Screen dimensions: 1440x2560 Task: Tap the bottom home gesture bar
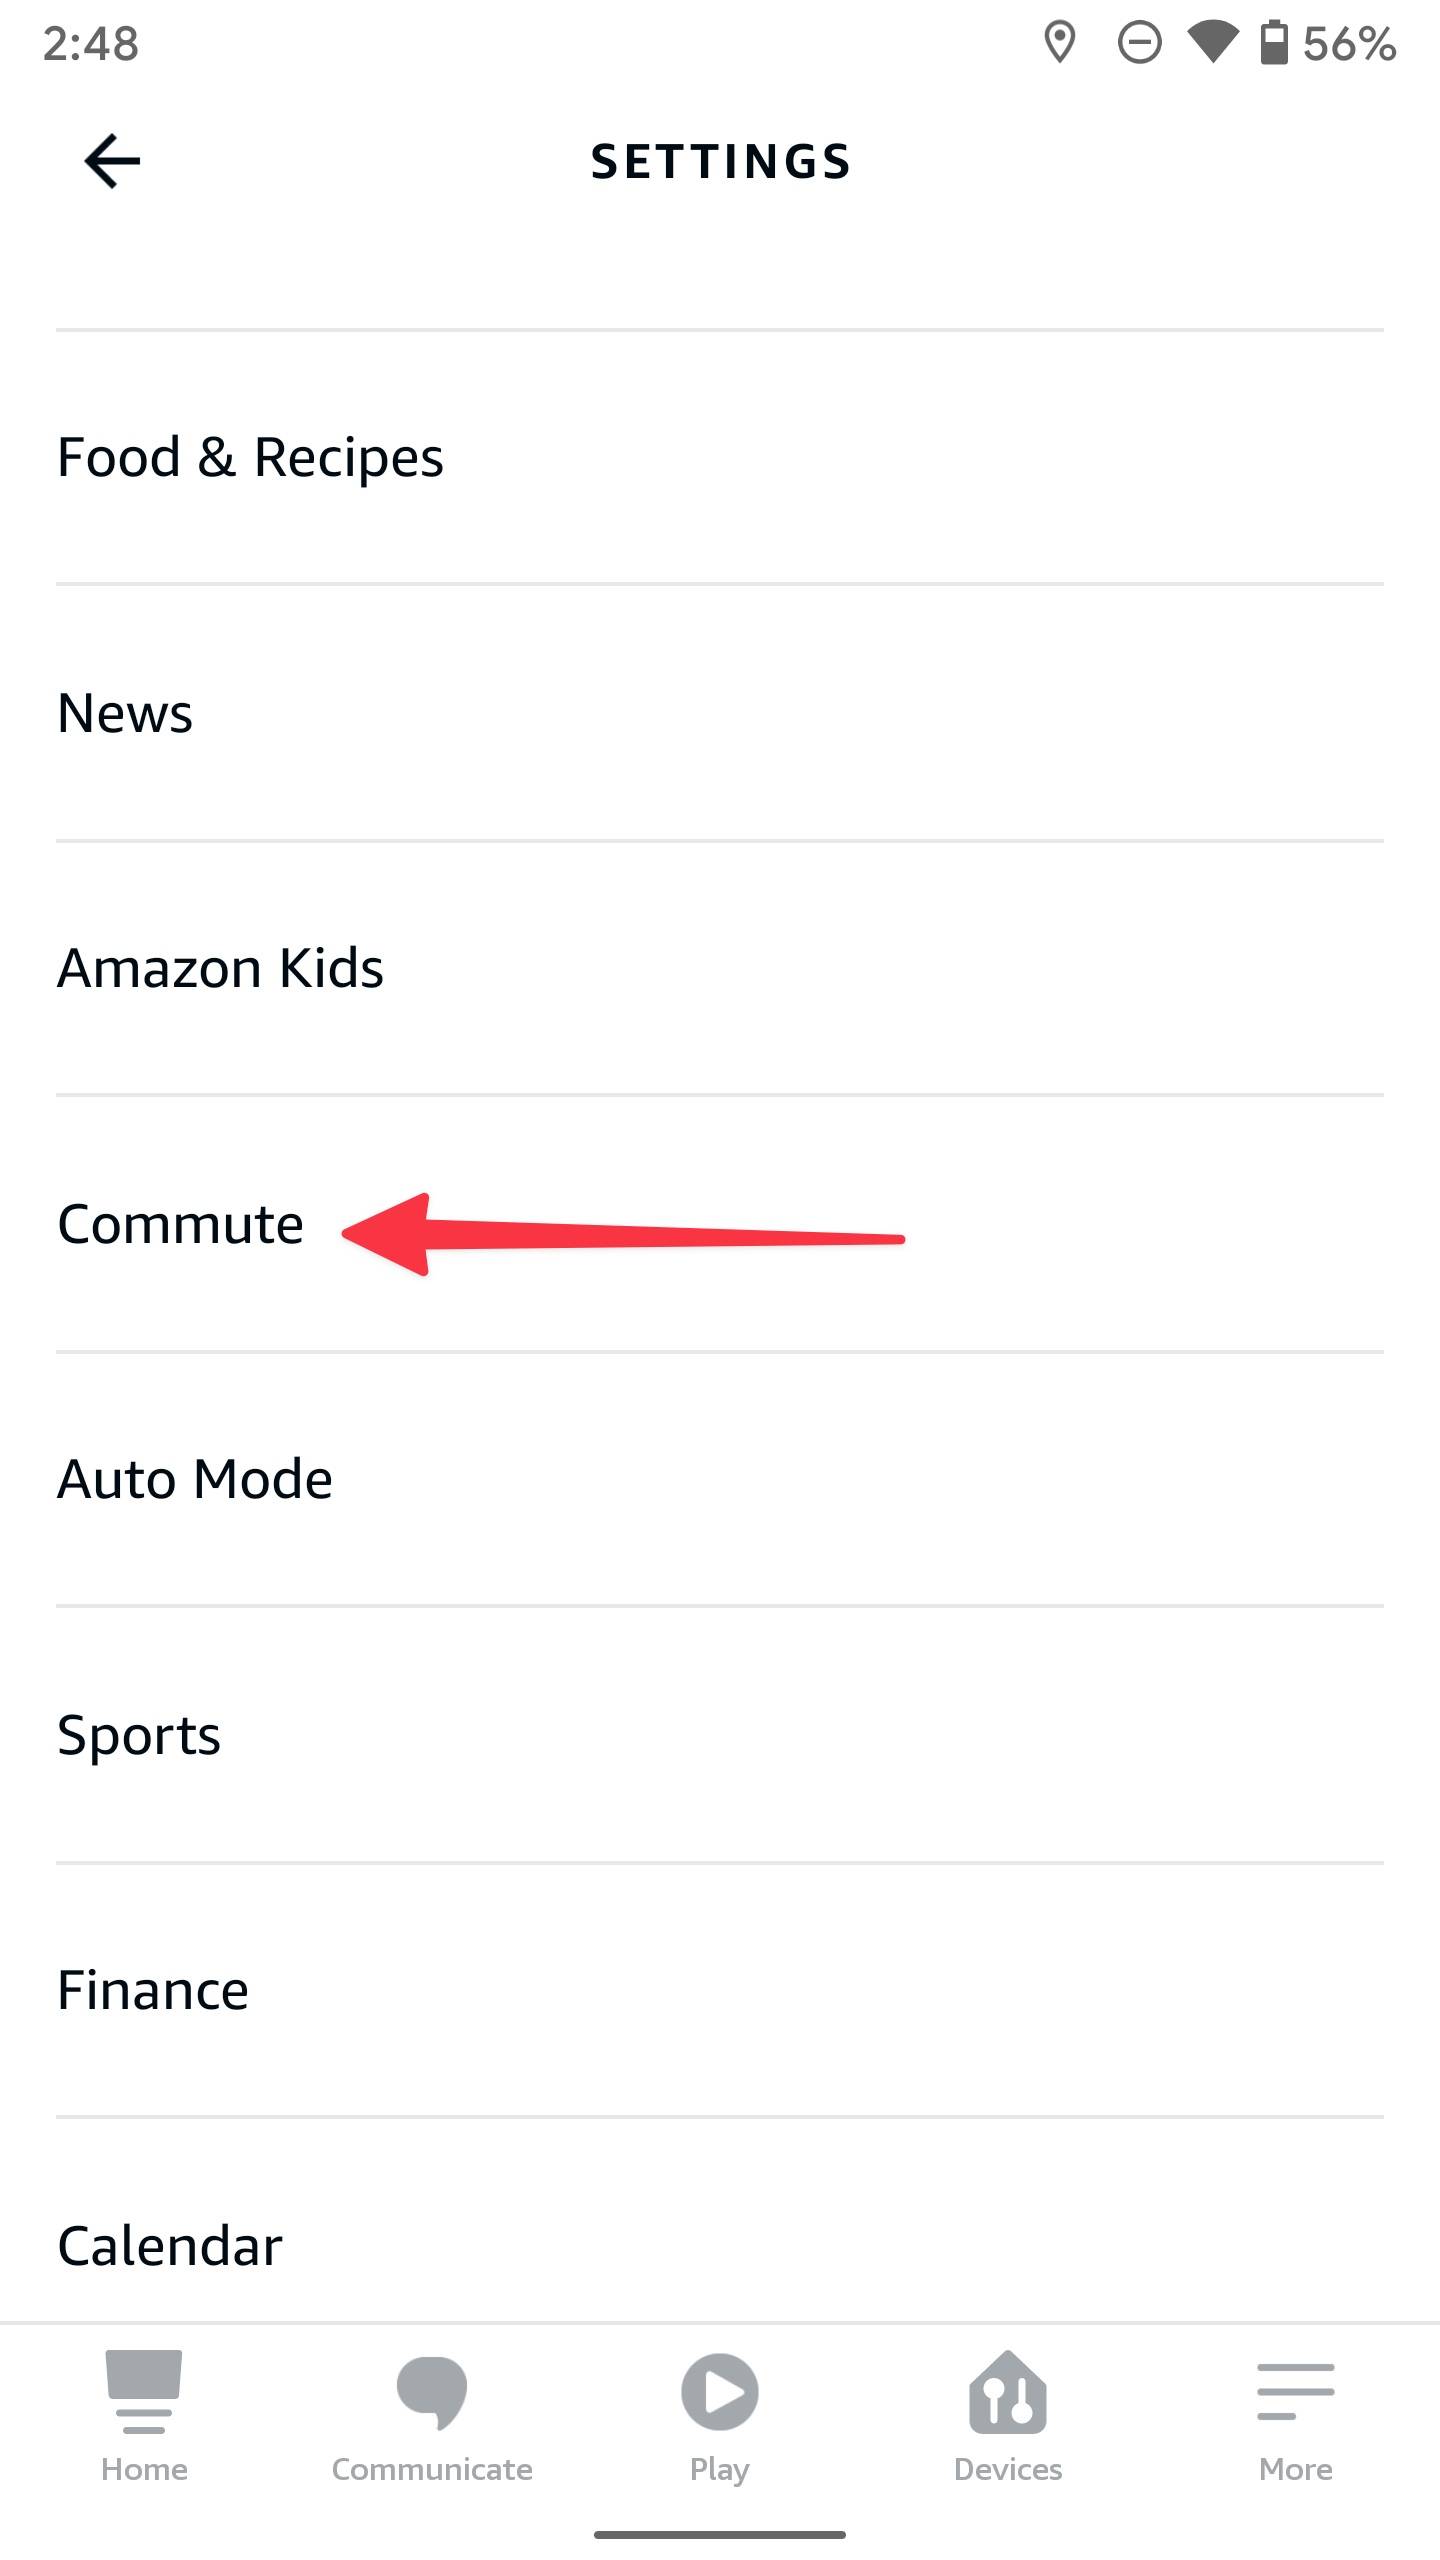(720, 2535)
